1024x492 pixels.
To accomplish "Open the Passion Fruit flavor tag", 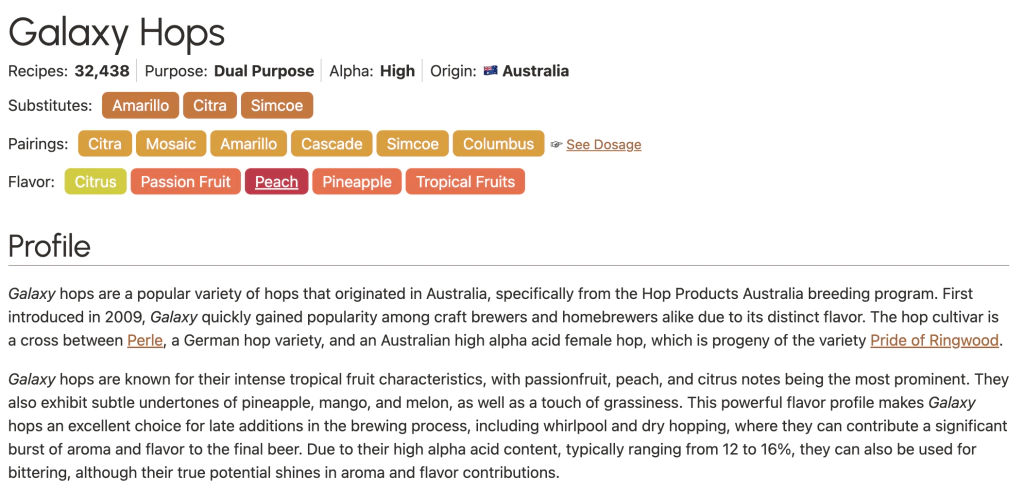I will click(x=186, y=182).
